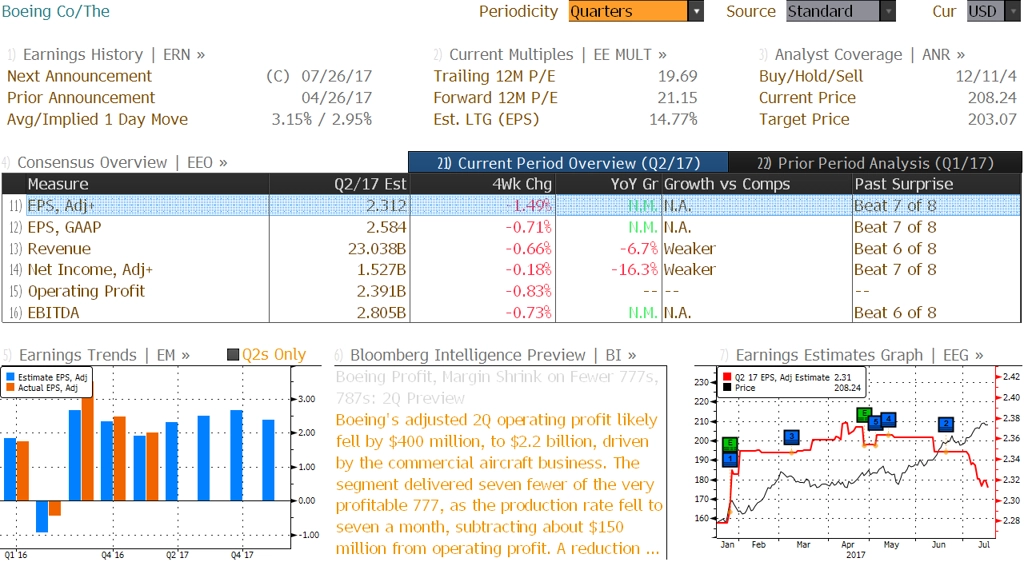Click event marker 1 on the estimates graph
1024x562 pixels.
point(730,459)
